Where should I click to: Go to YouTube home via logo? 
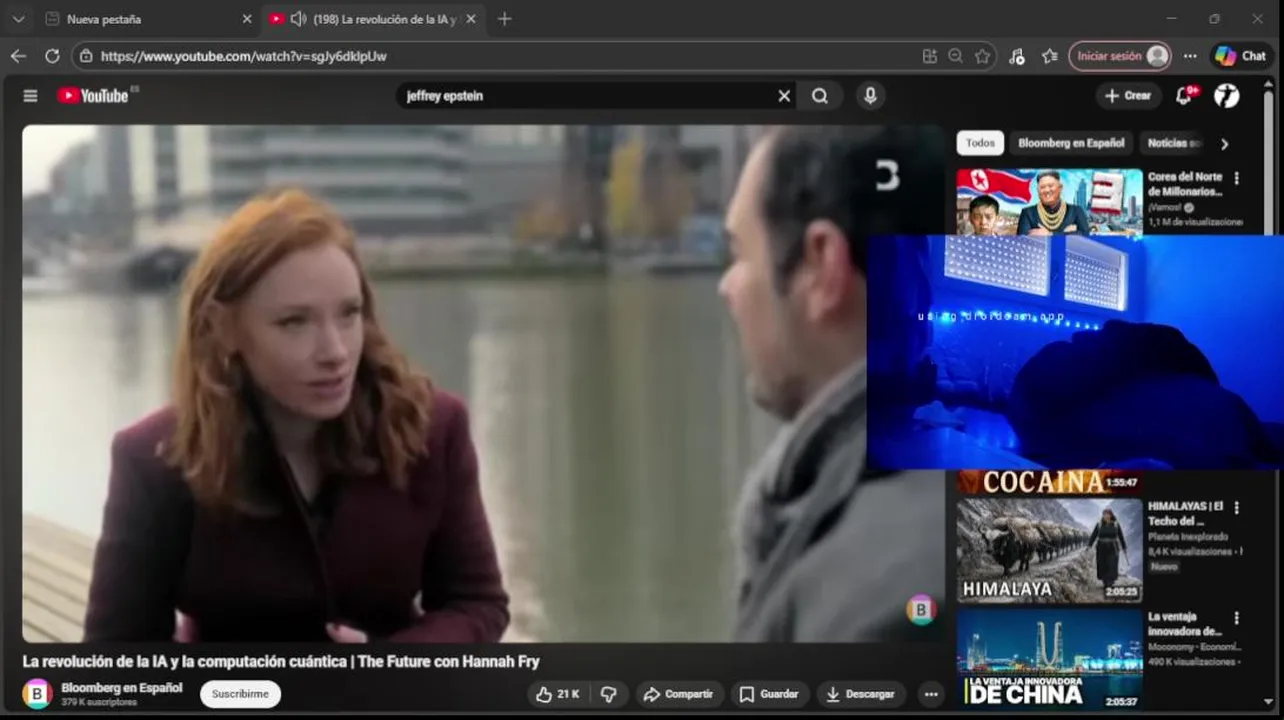tap(93, 96)
